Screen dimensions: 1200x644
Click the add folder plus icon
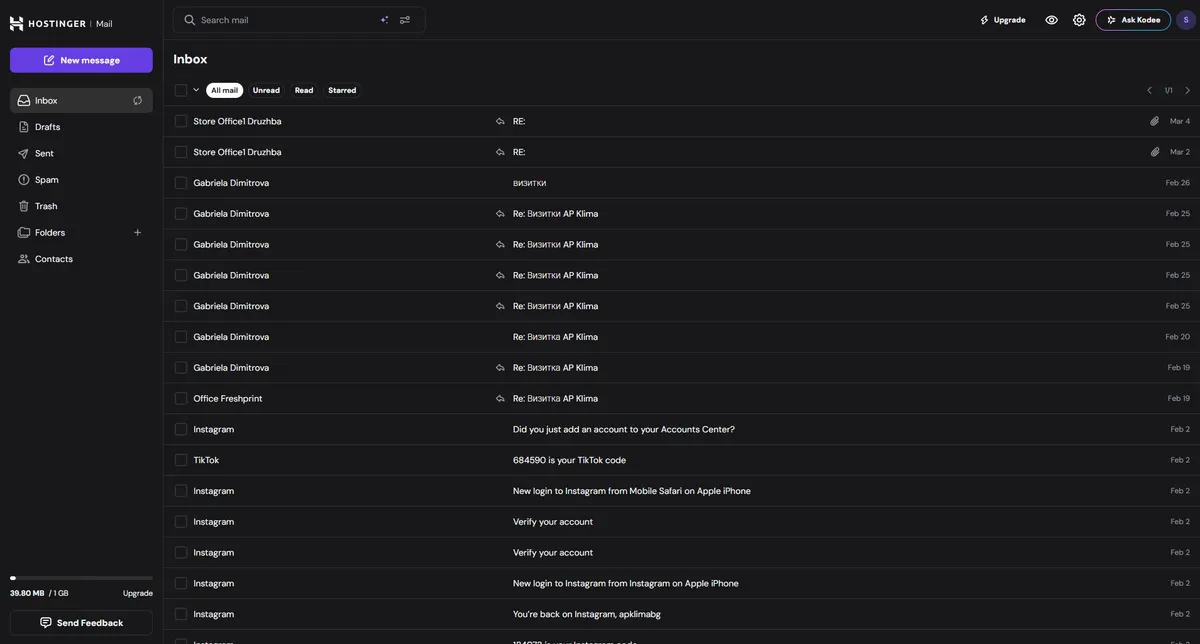138,233
